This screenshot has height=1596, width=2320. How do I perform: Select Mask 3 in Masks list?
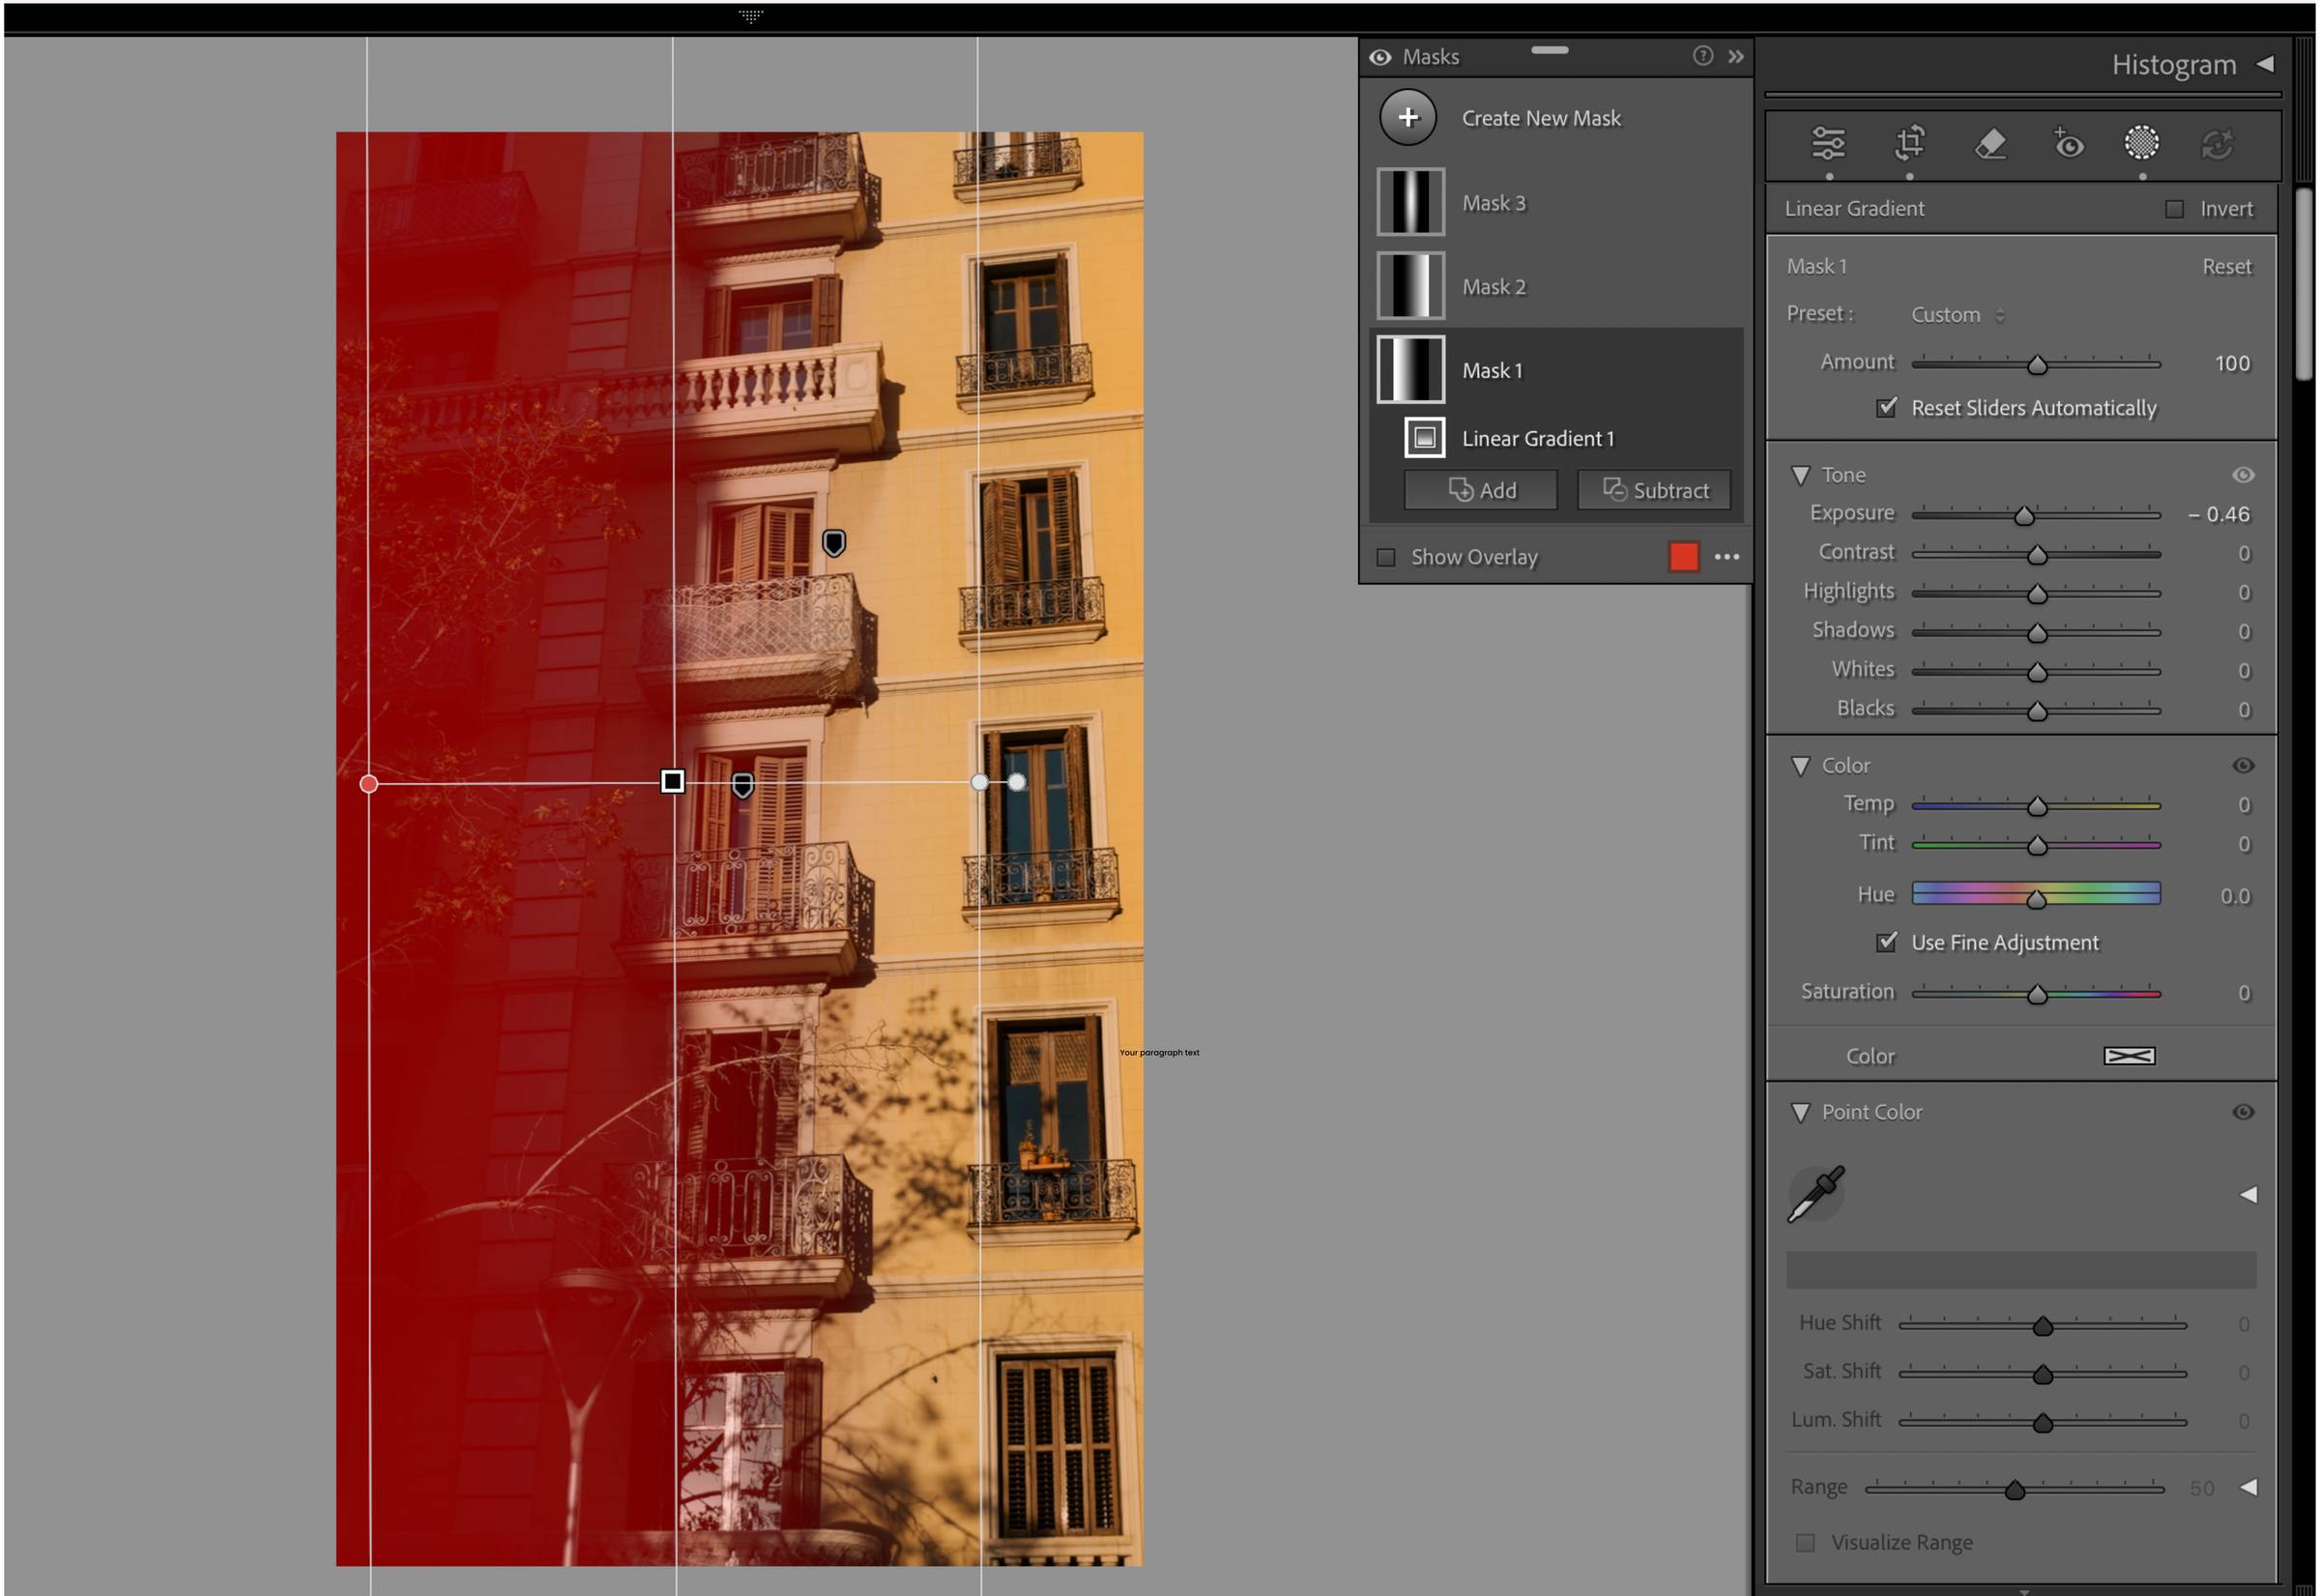(1493, 203)
